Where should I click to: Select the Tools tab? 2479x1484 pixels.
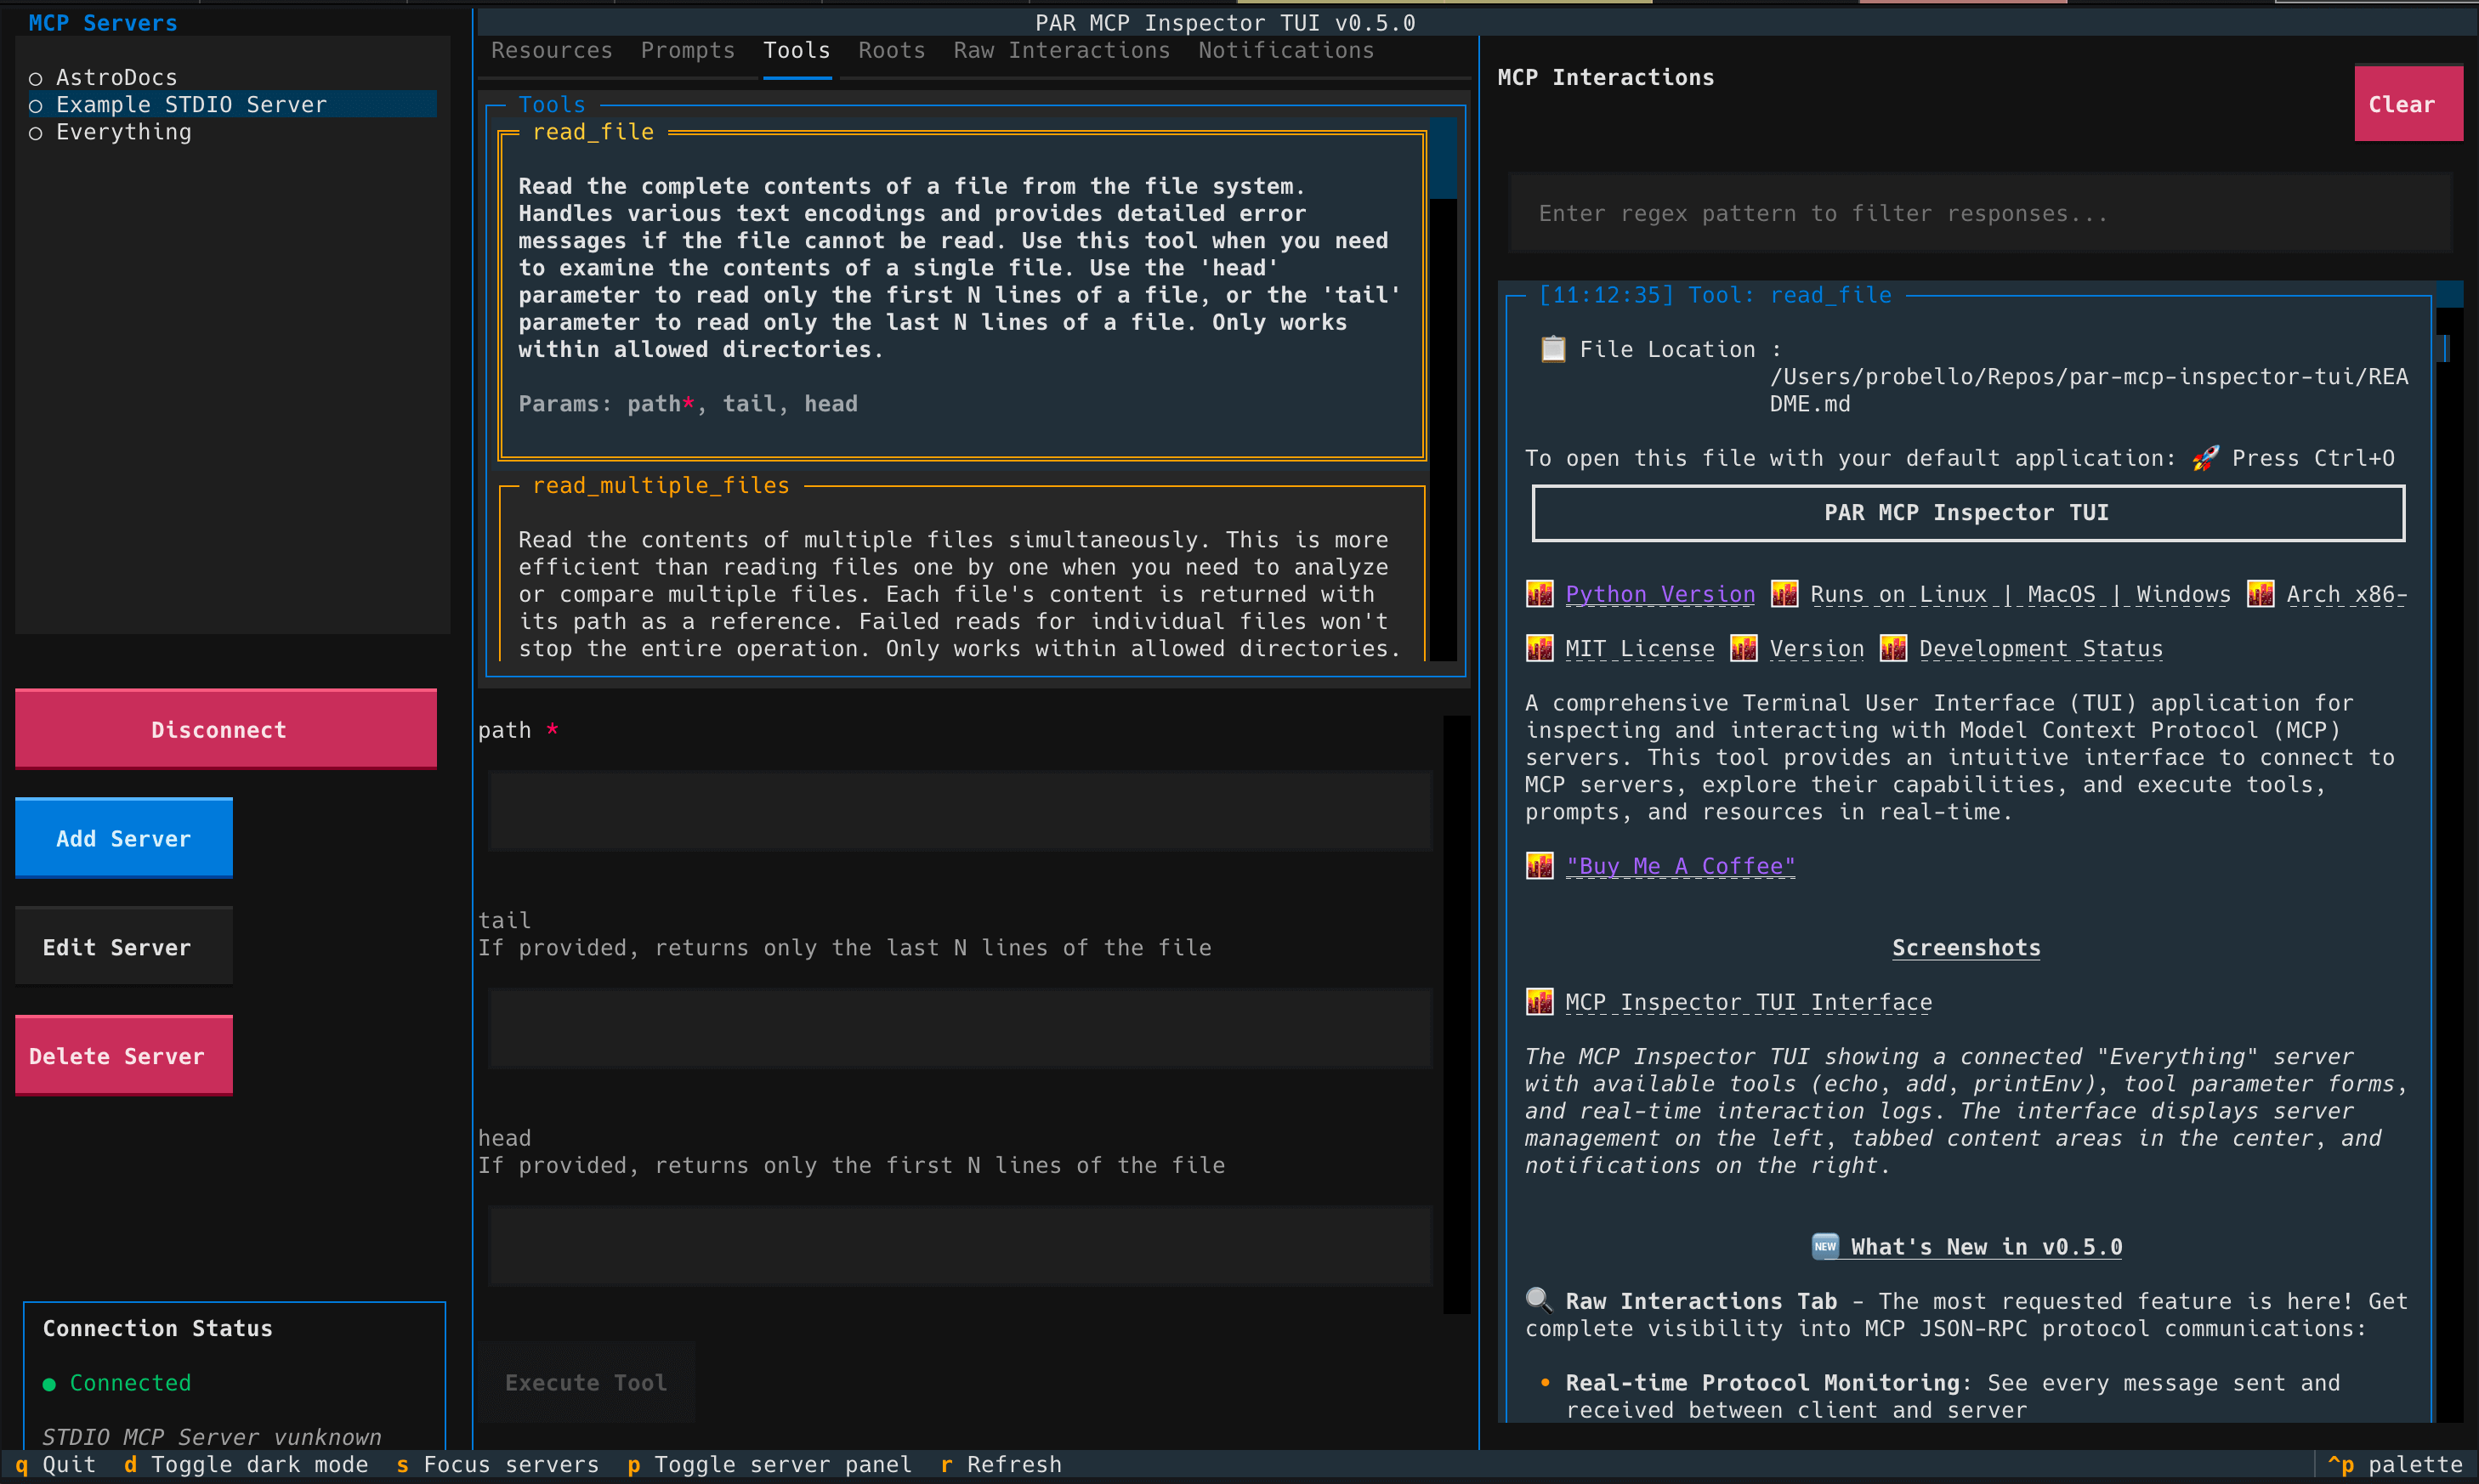(x=797, y=51)
